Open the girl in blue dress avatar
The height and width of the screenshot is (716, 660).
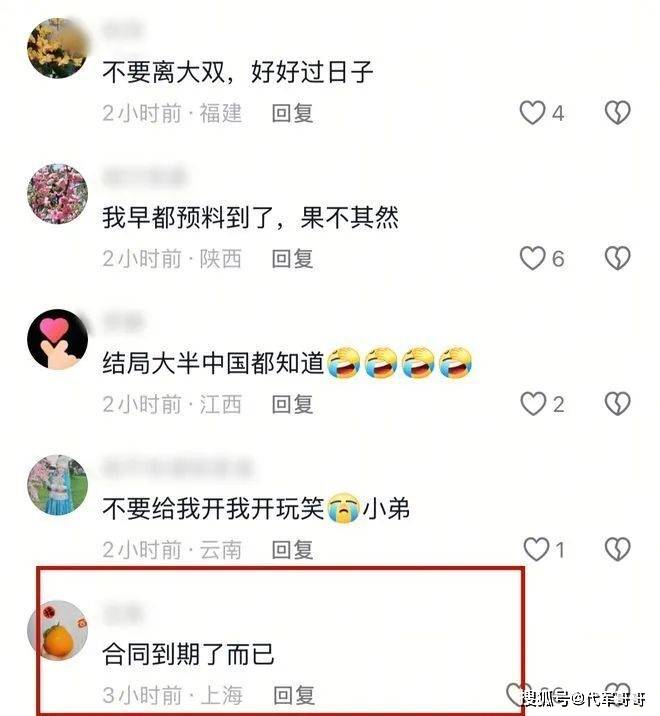57,485
